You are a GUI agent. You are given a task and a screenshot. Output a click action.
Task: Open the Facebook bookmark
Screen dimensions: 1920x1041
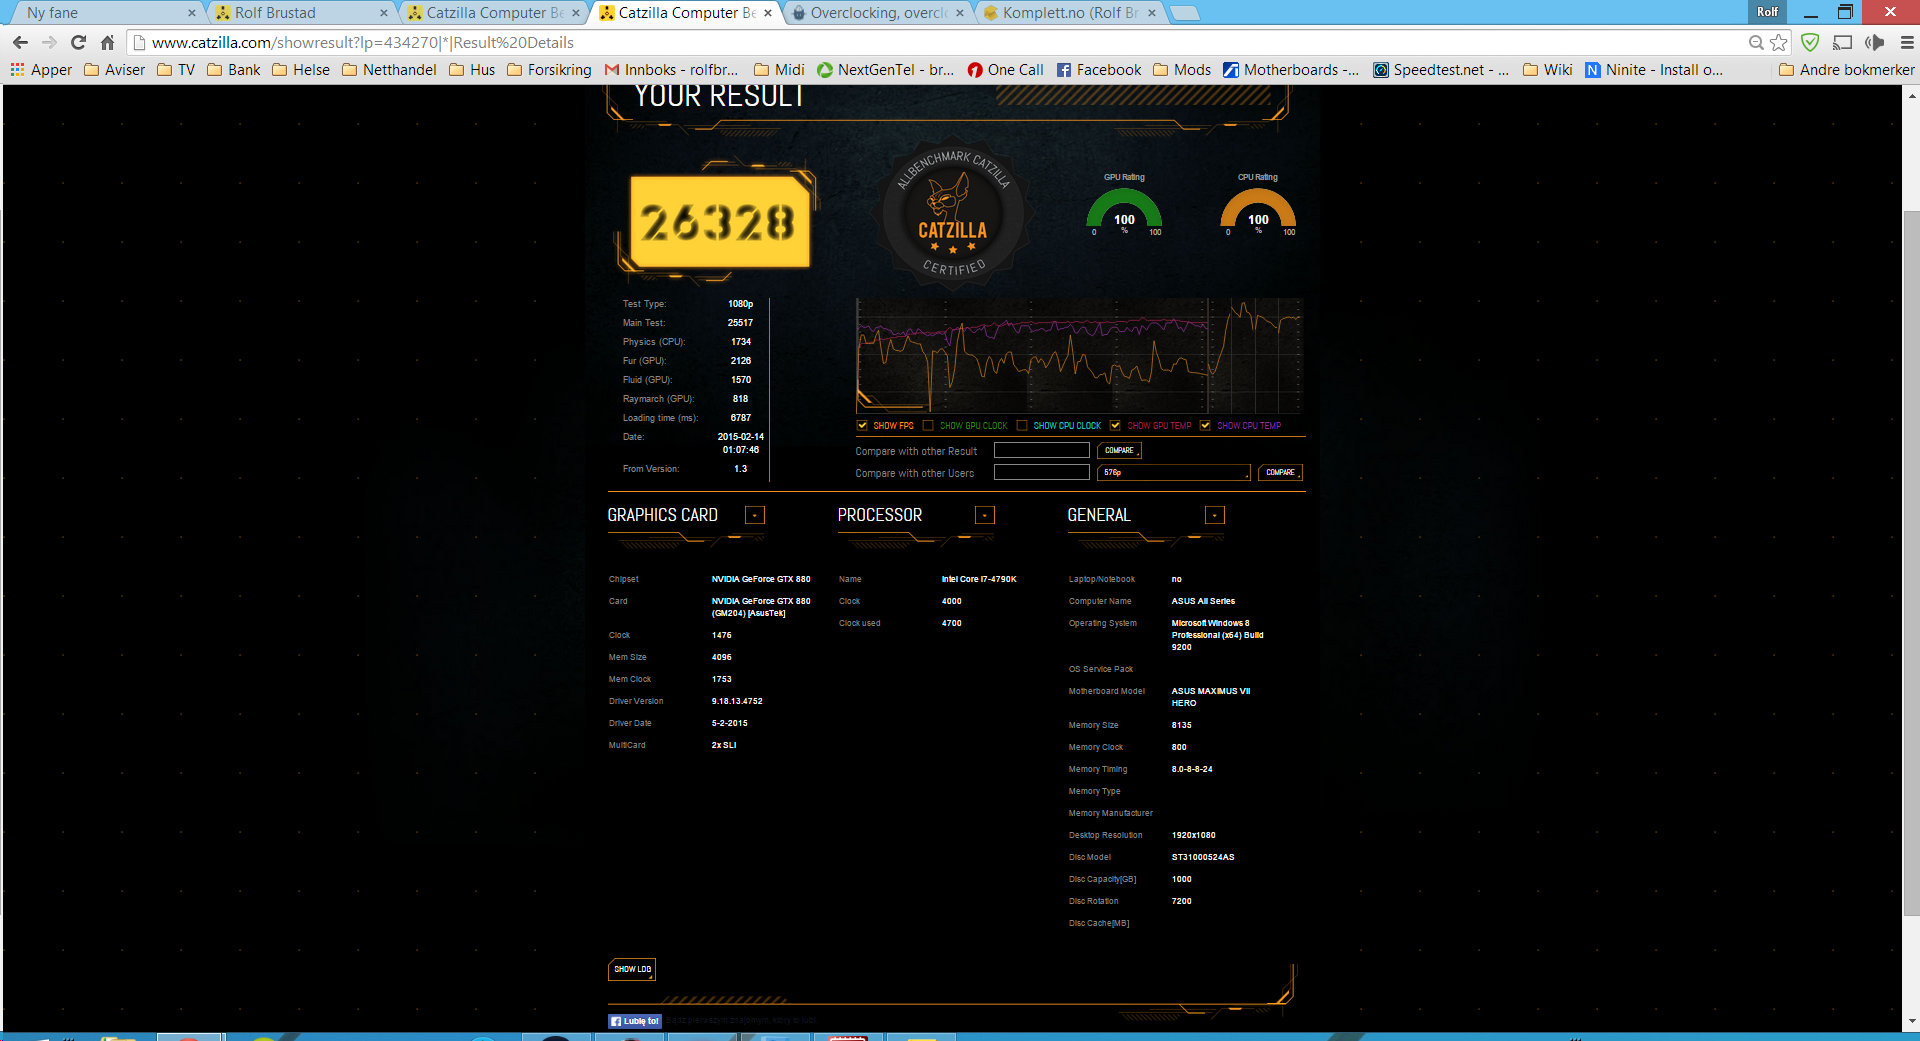click(x=1098, y=70)
